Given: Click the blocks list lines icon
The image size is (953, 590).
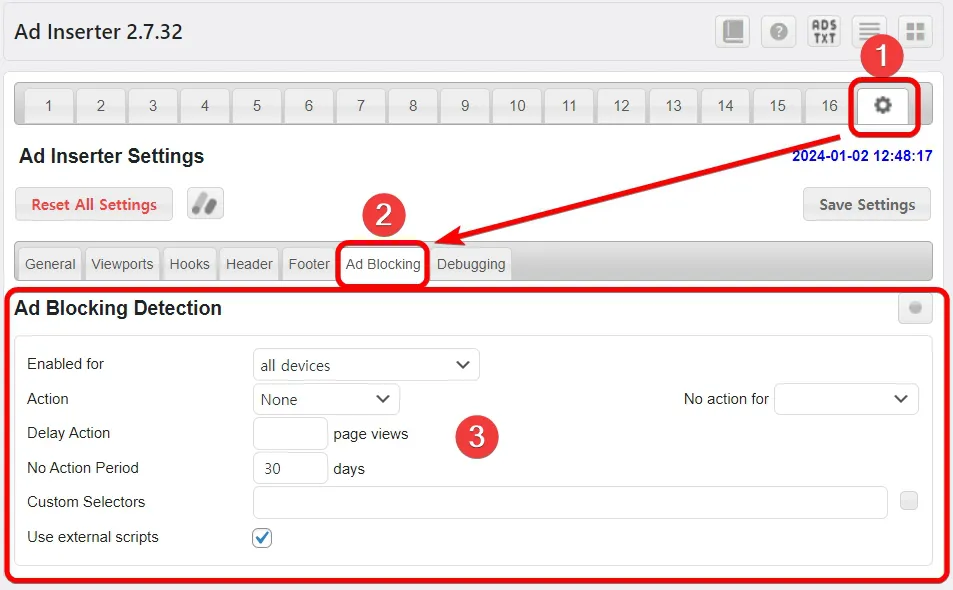Looking at the screenshot, I should [x=870, y=31].
